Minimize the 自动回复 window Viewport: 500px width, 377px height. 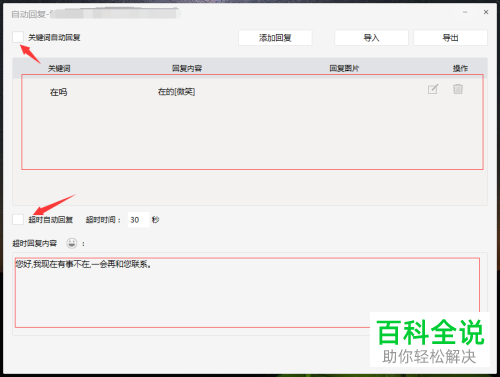click(x=465, y=12)
